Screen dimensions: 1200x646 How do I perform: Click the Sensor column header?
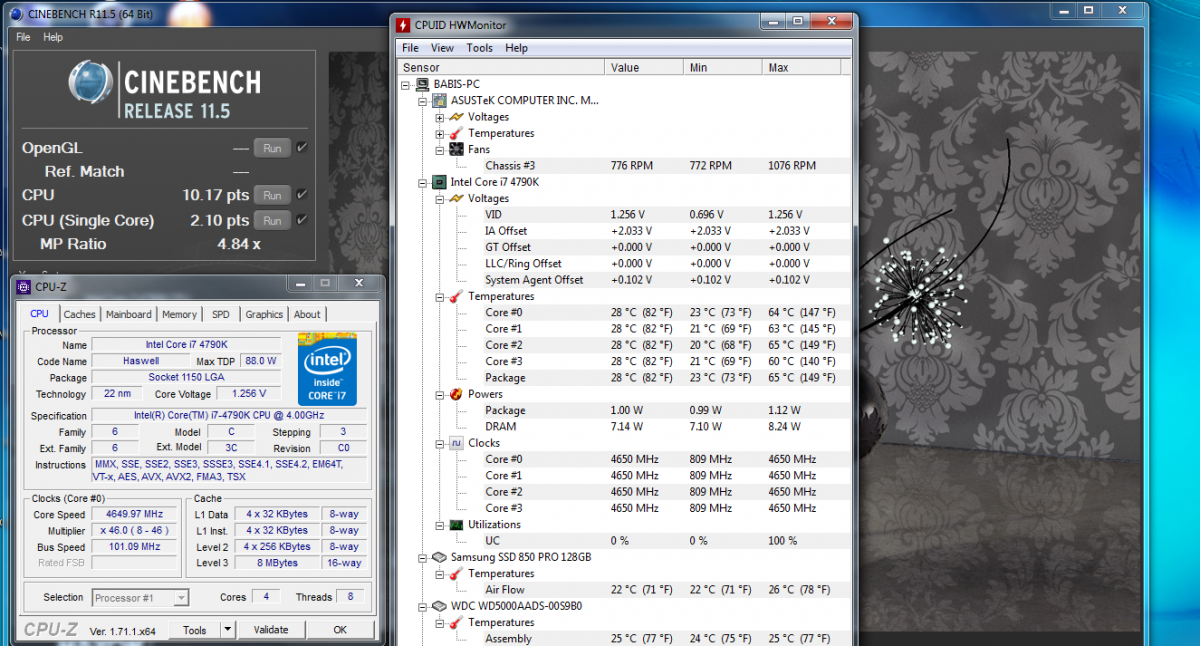501,68
